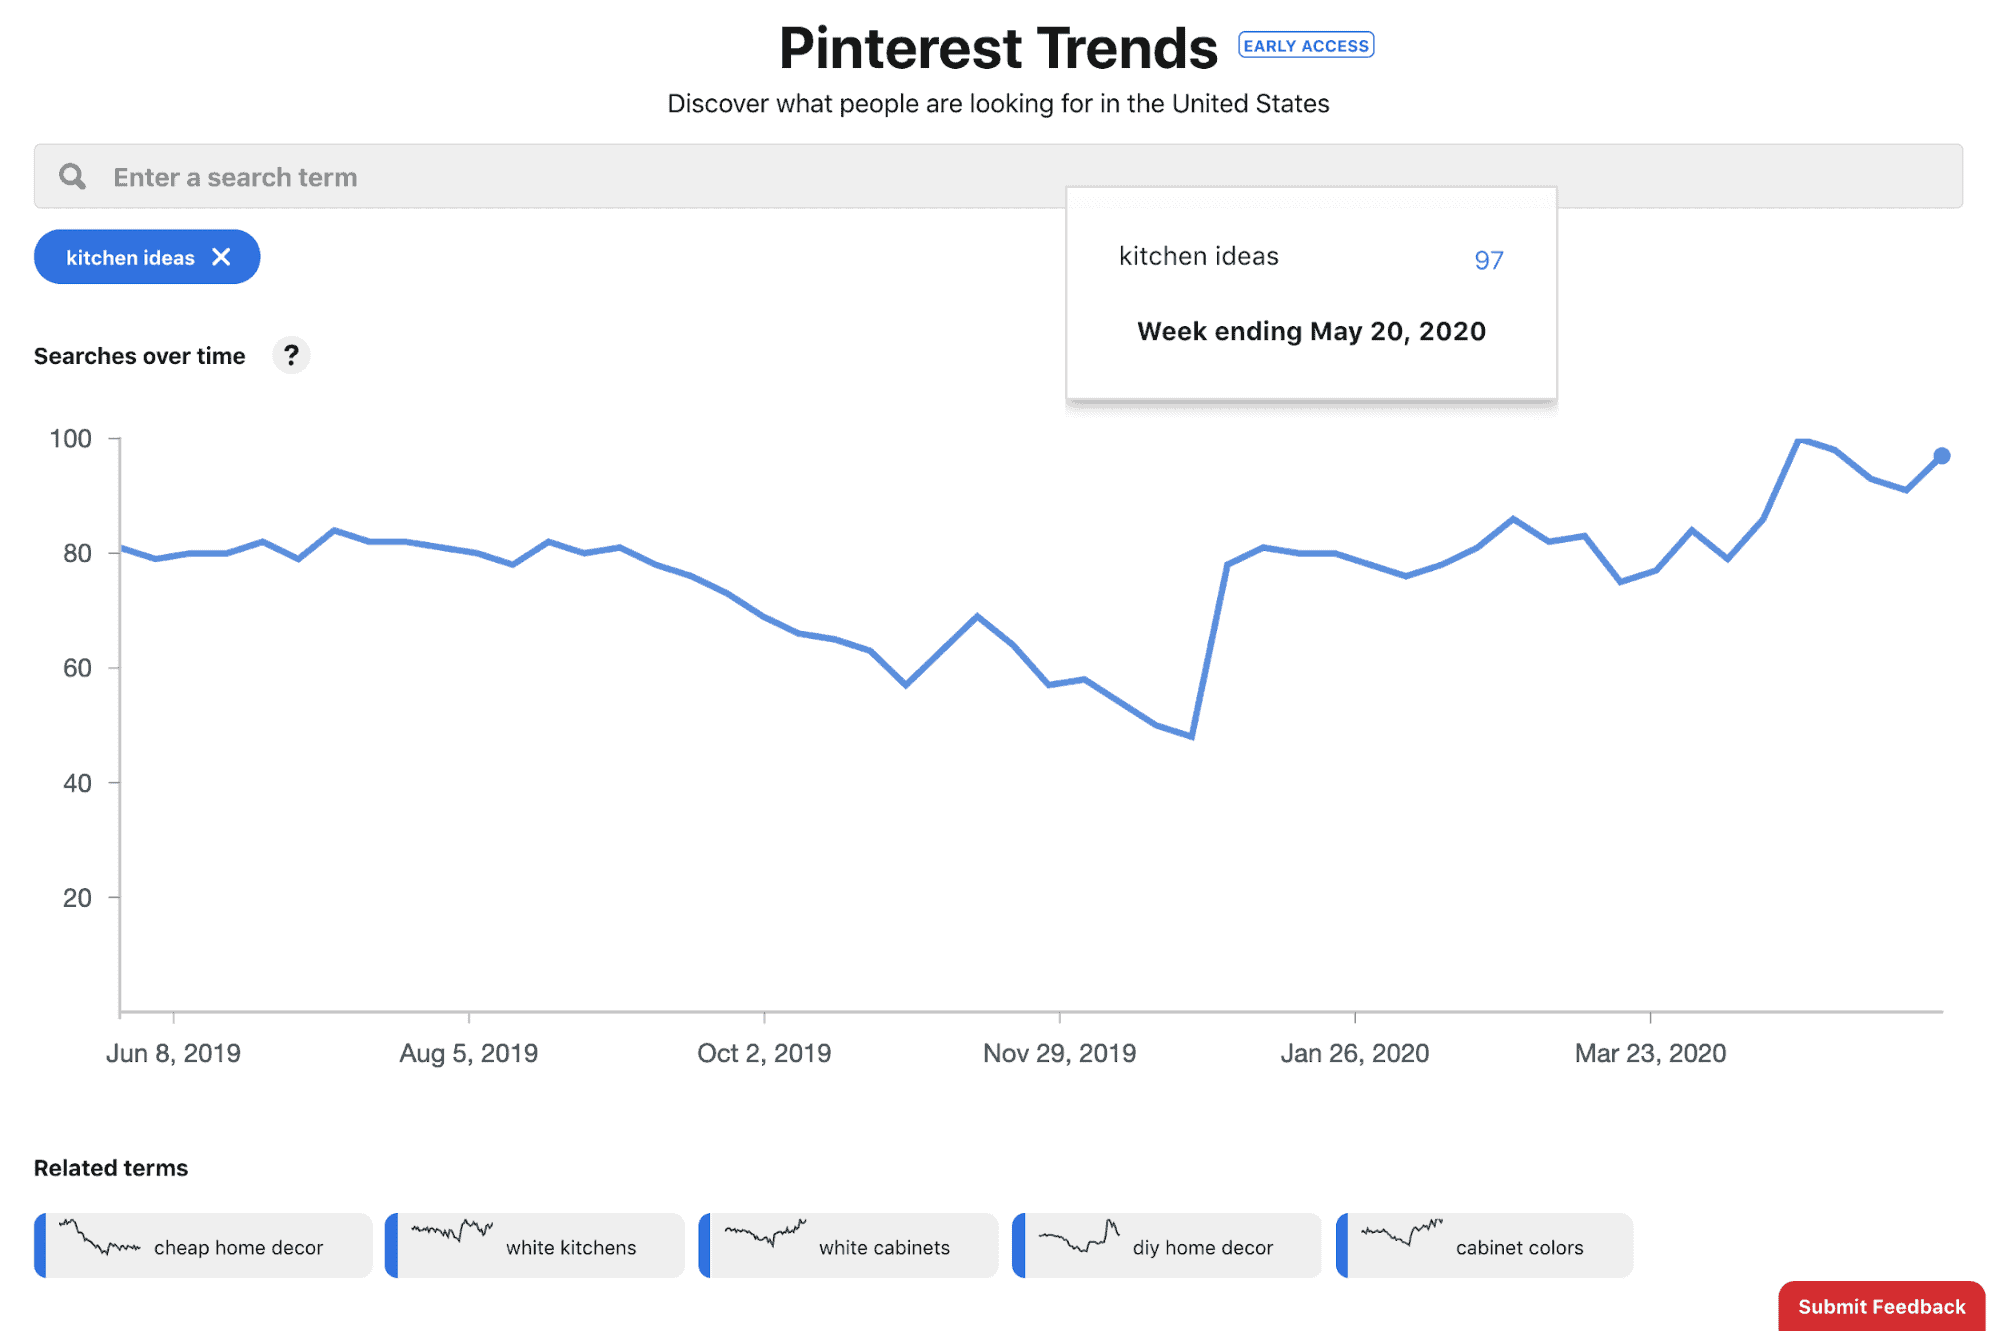Open the Searches over time help icon
The image size is (1999, 1332).
(291, 355)
